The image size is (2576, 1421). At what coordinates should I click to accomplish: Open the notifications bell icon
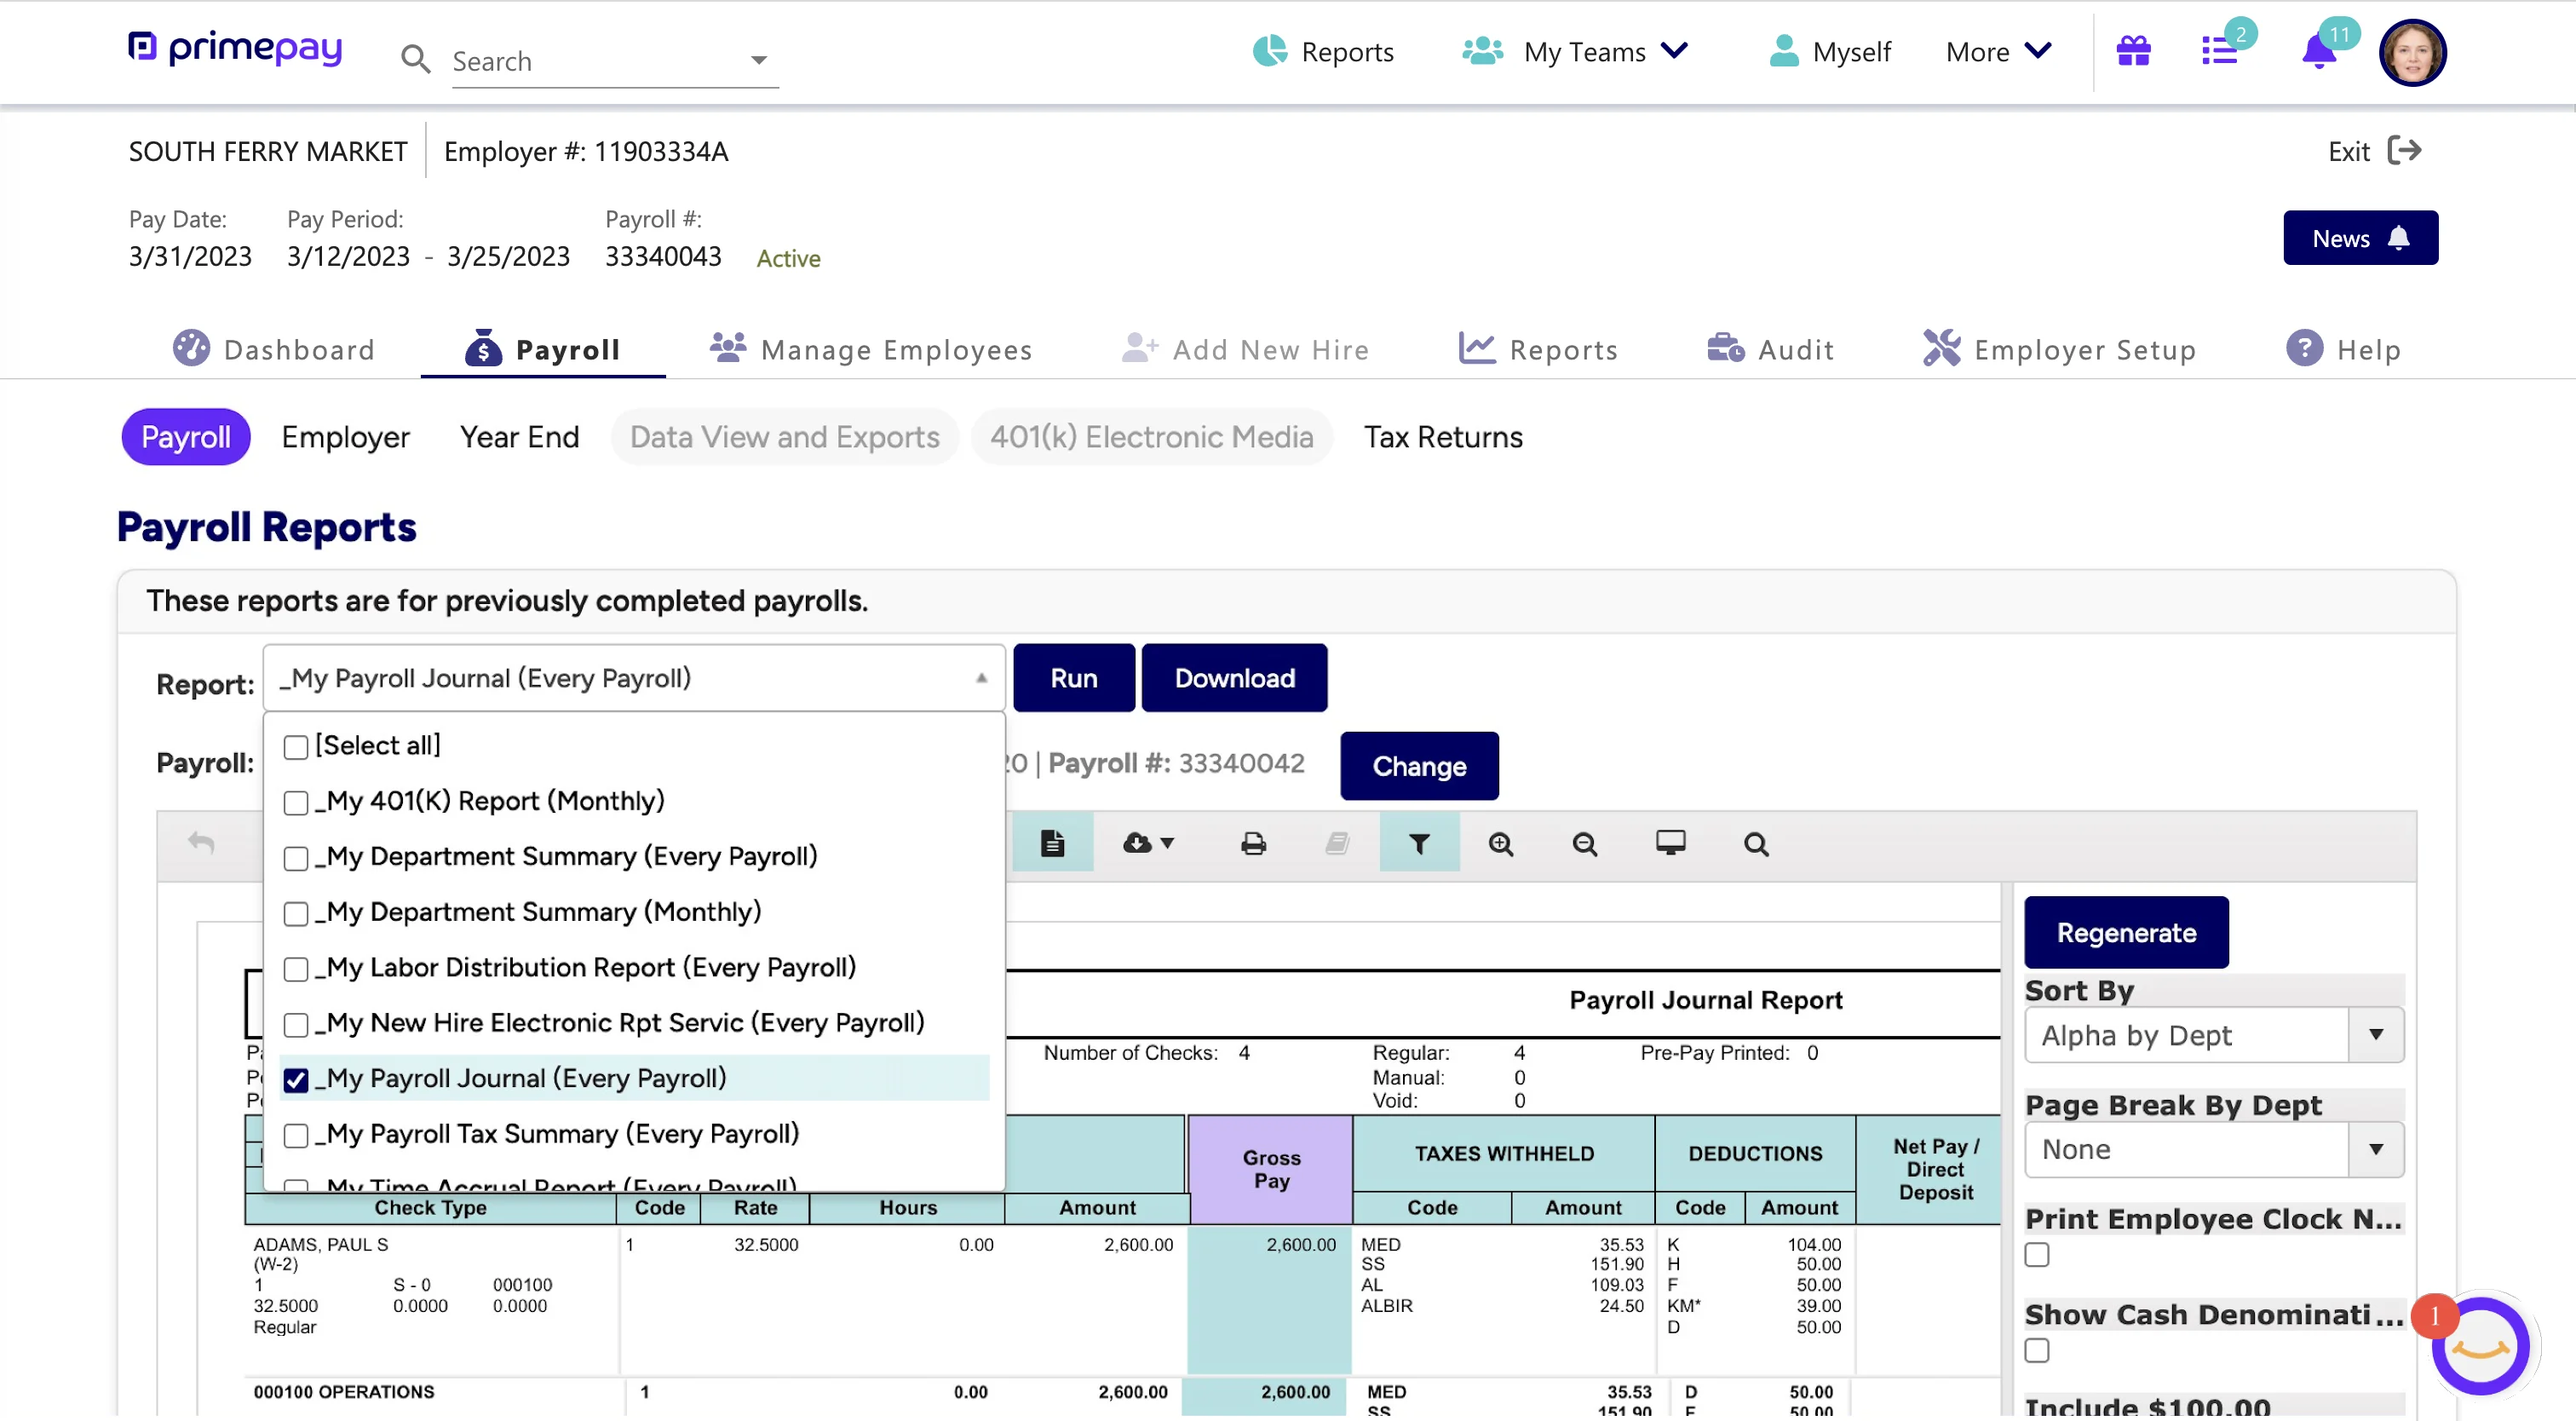(x=2318, y=51)
